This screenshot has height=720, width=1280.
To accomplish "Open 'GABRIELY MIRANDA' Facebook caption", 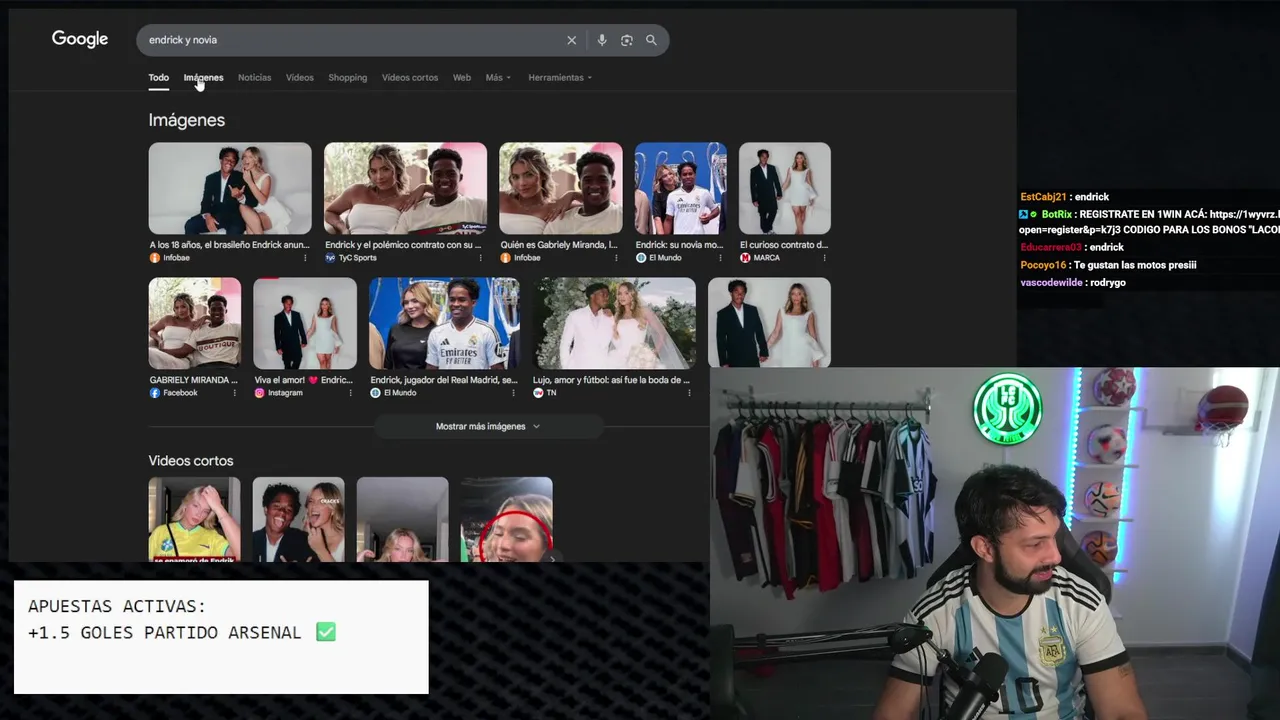I will (194, 380).
